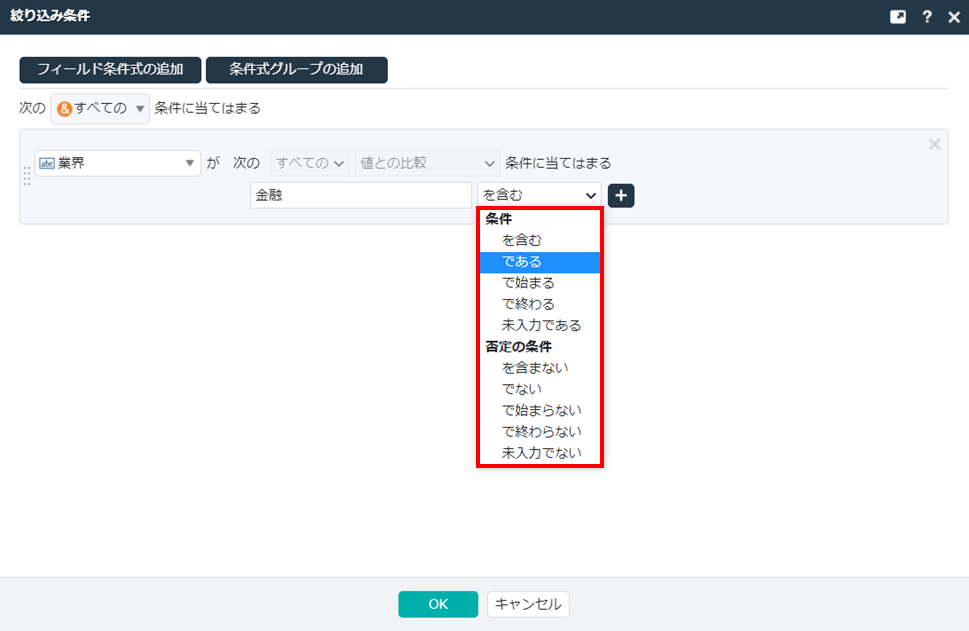Choose the で始まらない option
The width and height of the screenshot is (969, 631).
pyautogui.click(x=541, y=410)
